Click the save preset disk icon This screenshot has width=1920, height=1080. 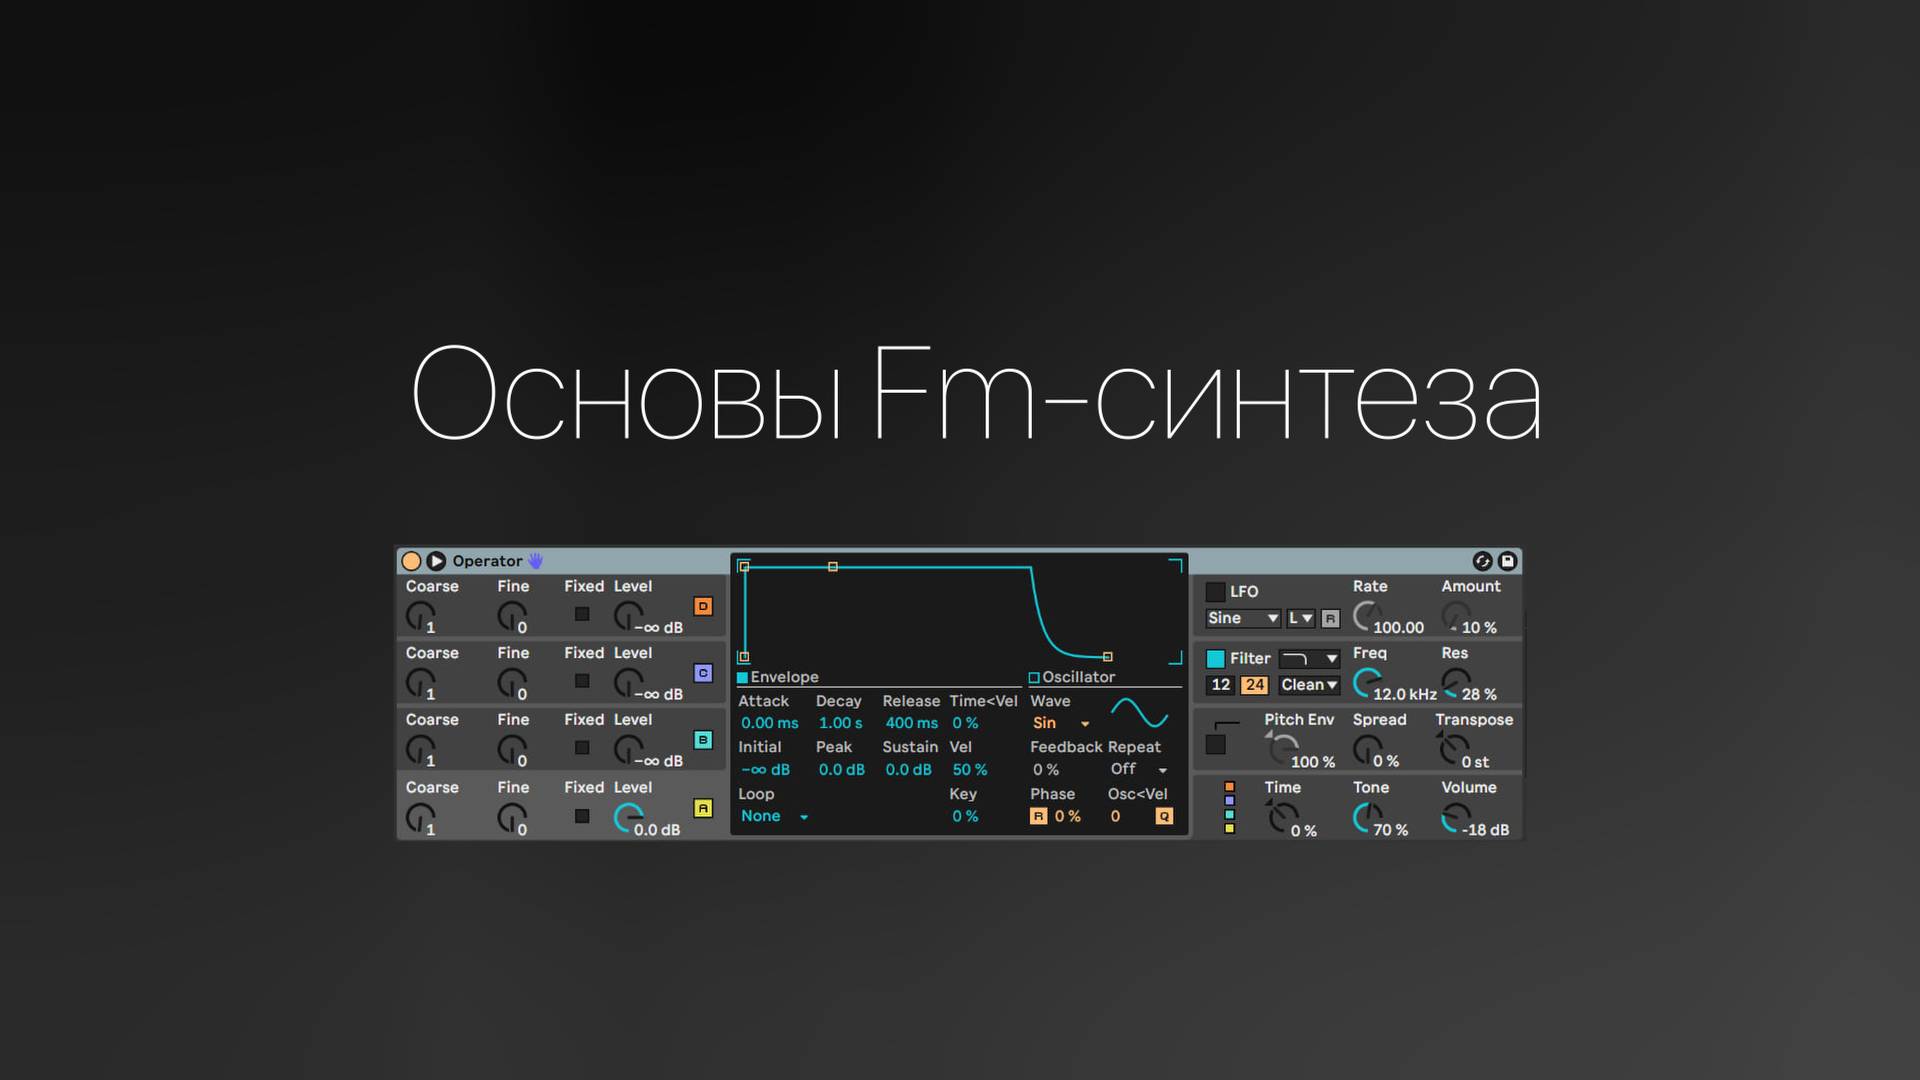pos(1507,561)
